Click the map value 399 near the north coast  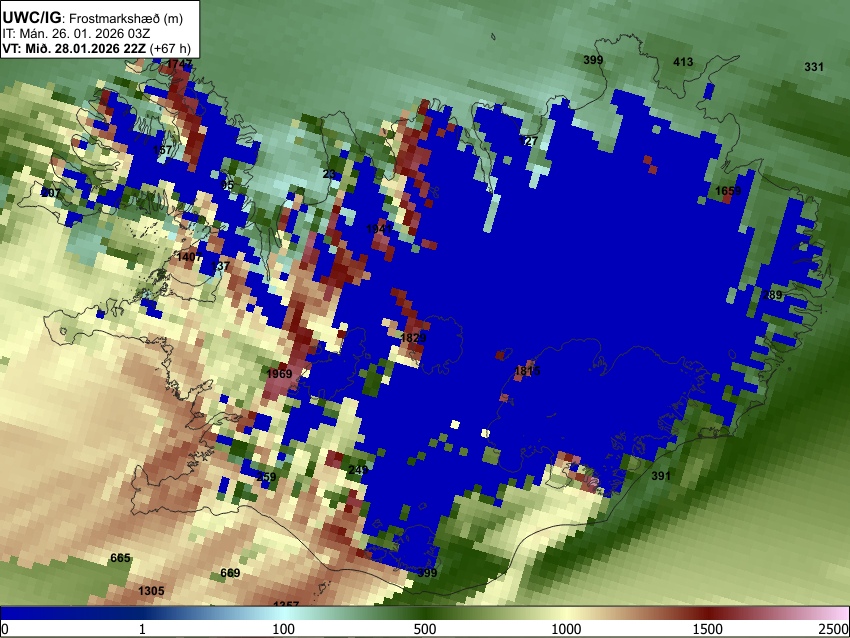(593, 60)
